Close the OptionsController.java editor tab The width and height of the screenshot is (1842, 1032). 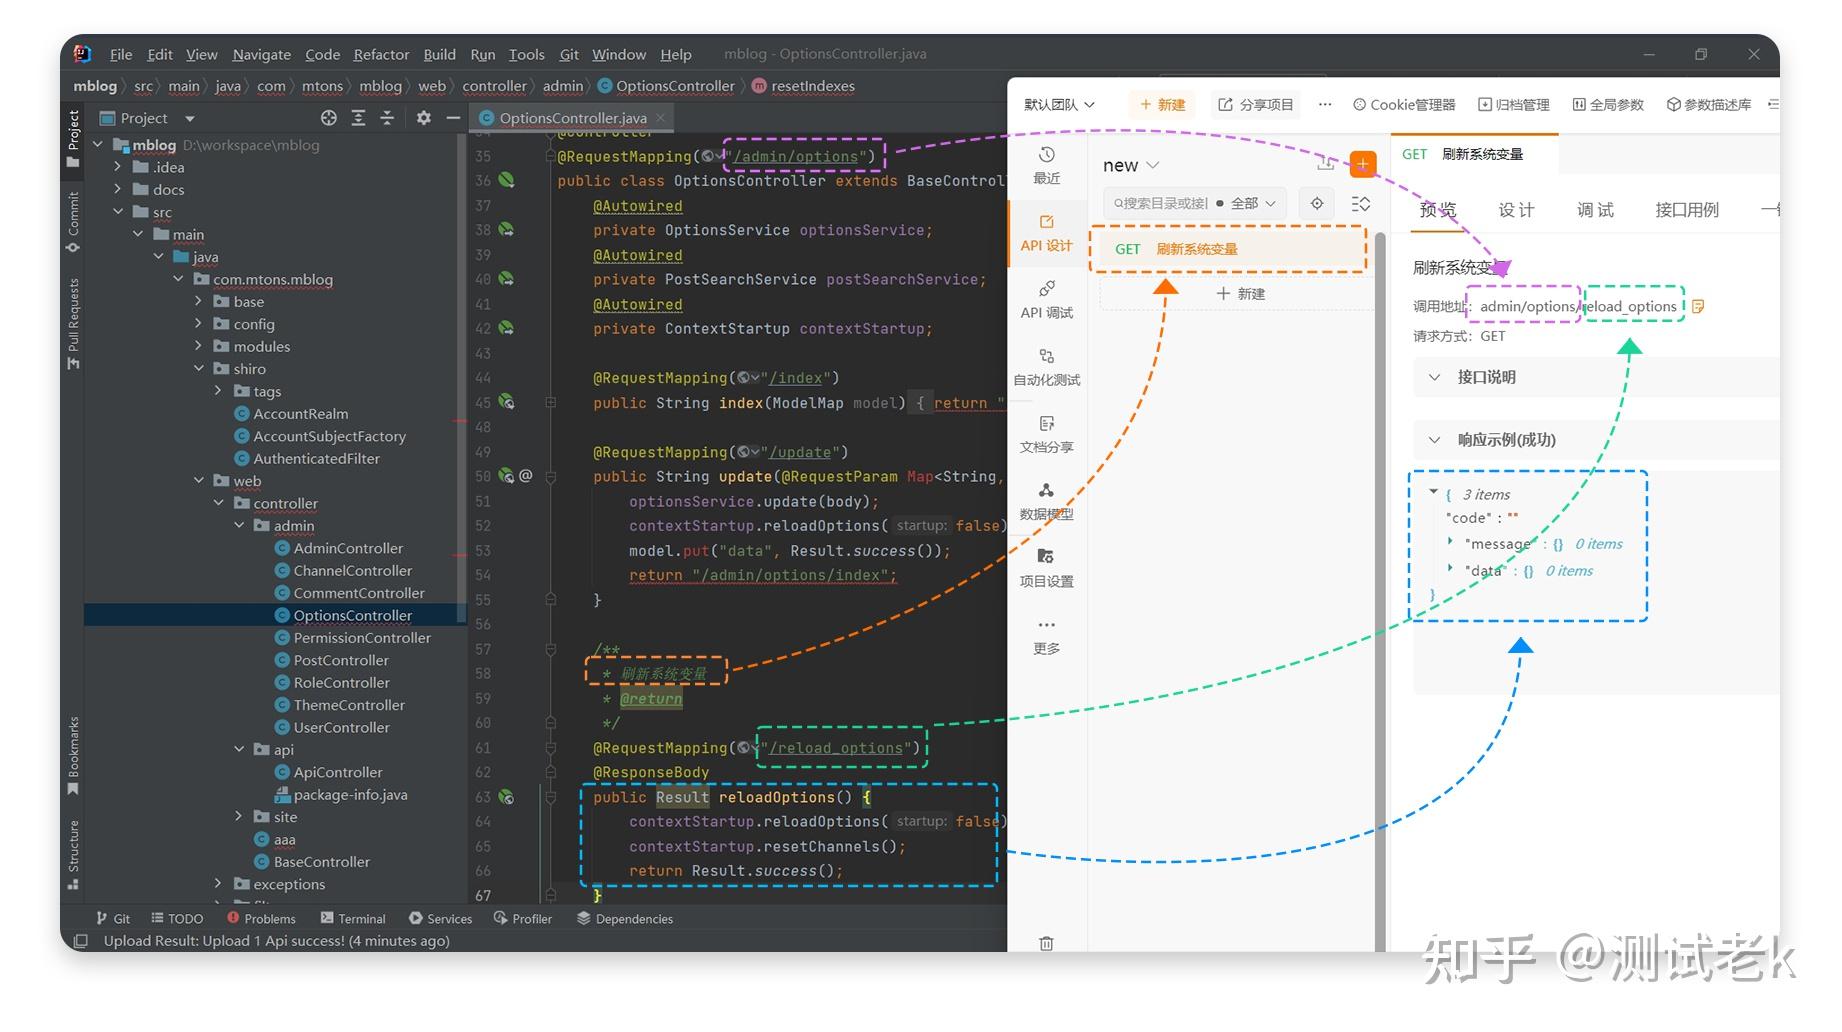click(x=660, y=118)
